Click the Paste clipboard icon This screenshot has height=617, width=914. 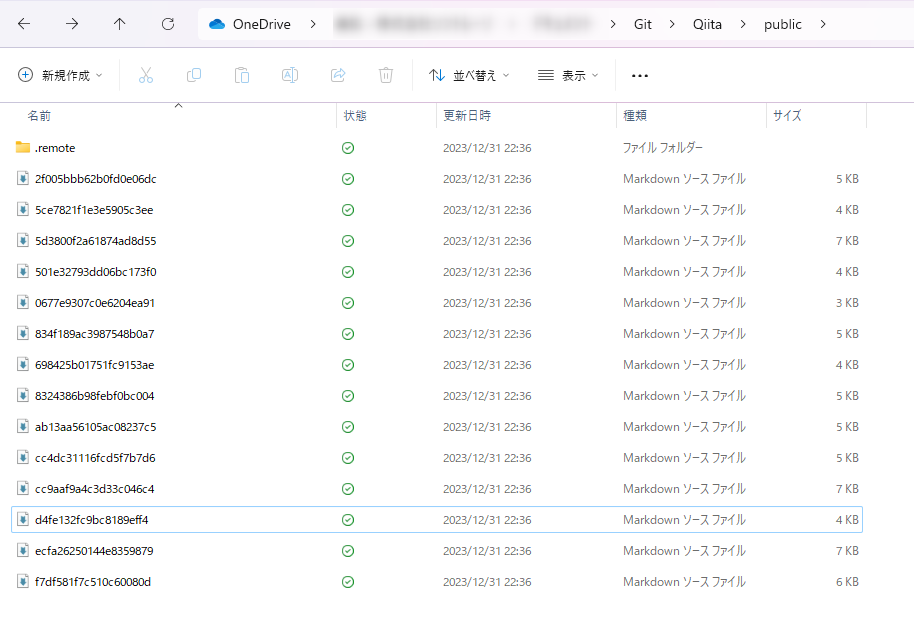click(241, 75)
